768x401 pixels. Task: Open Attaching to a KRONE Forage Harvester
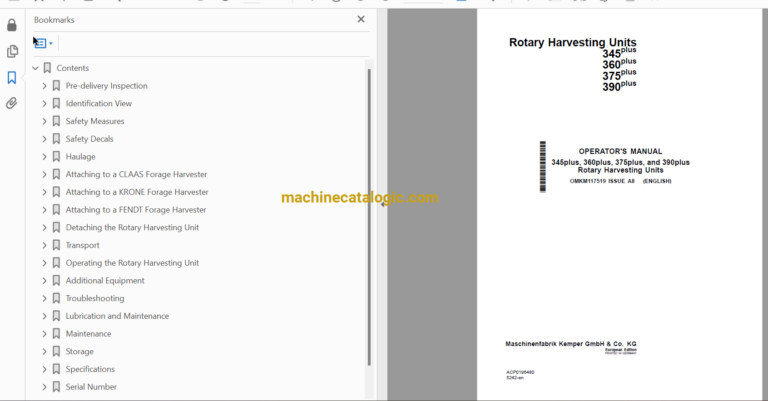137,192
